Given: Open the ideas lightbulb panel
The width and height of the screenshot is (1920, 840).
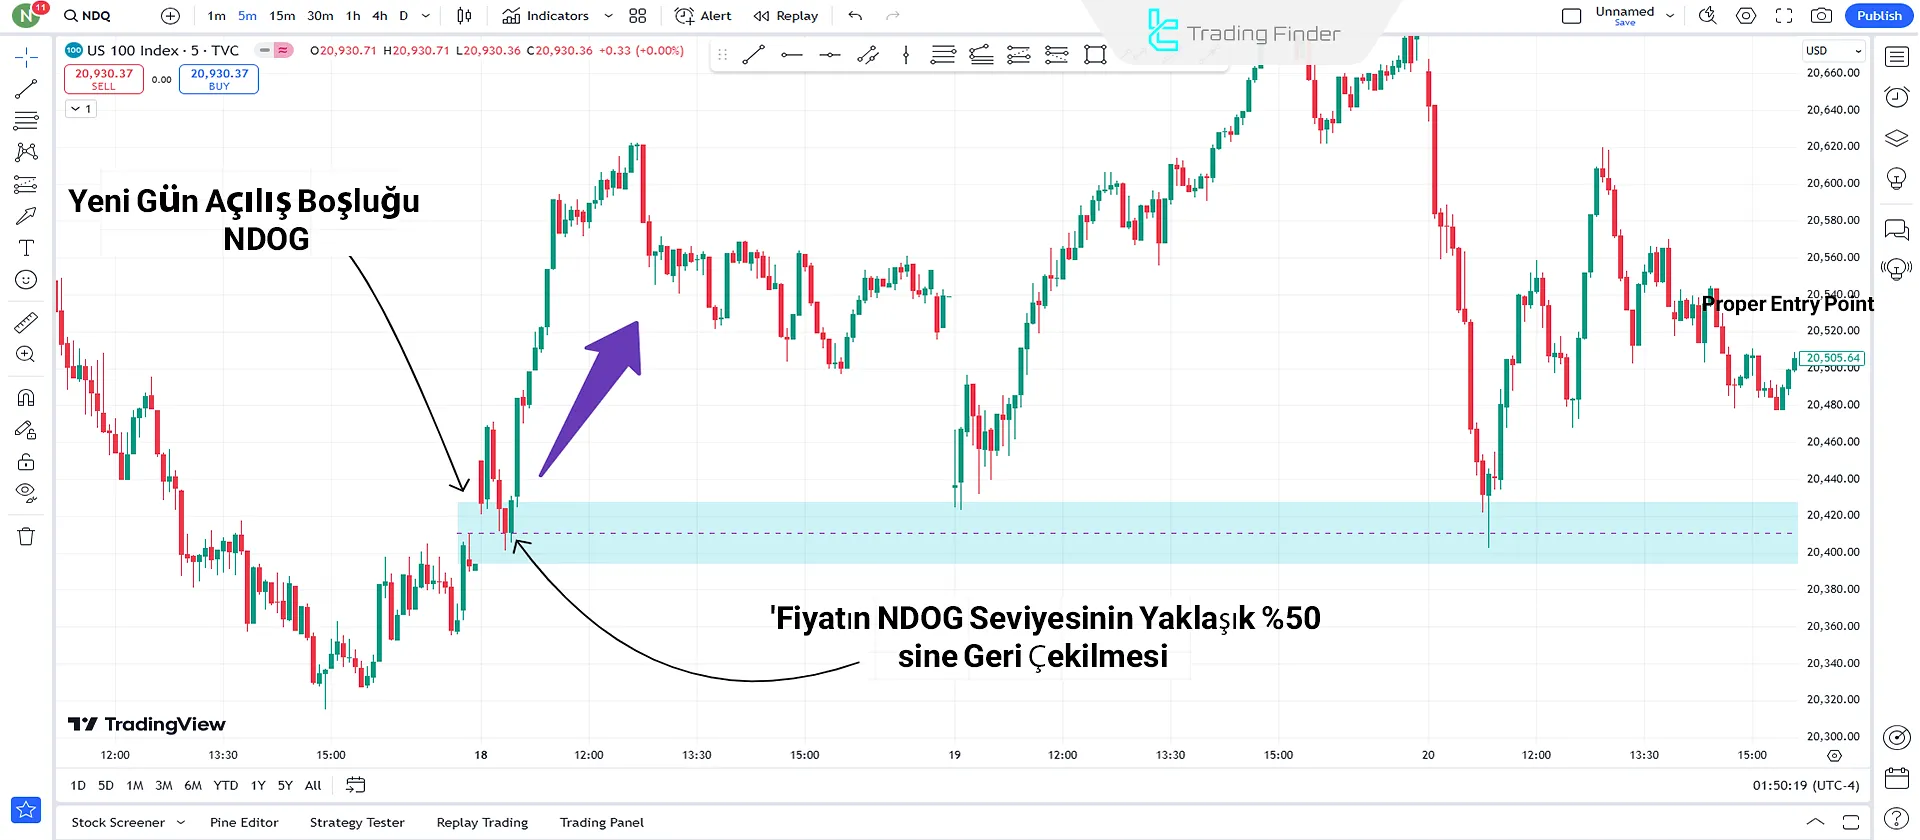Looking at the screenshot, I should [1896, 178].
